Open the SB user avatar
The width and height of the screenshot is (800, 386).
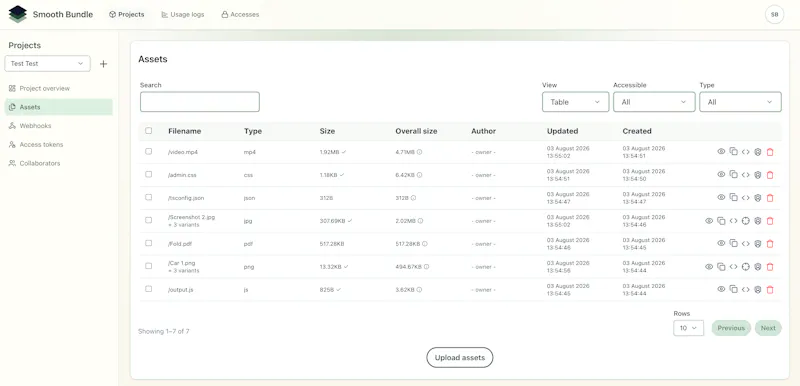(x=774, y=15)
